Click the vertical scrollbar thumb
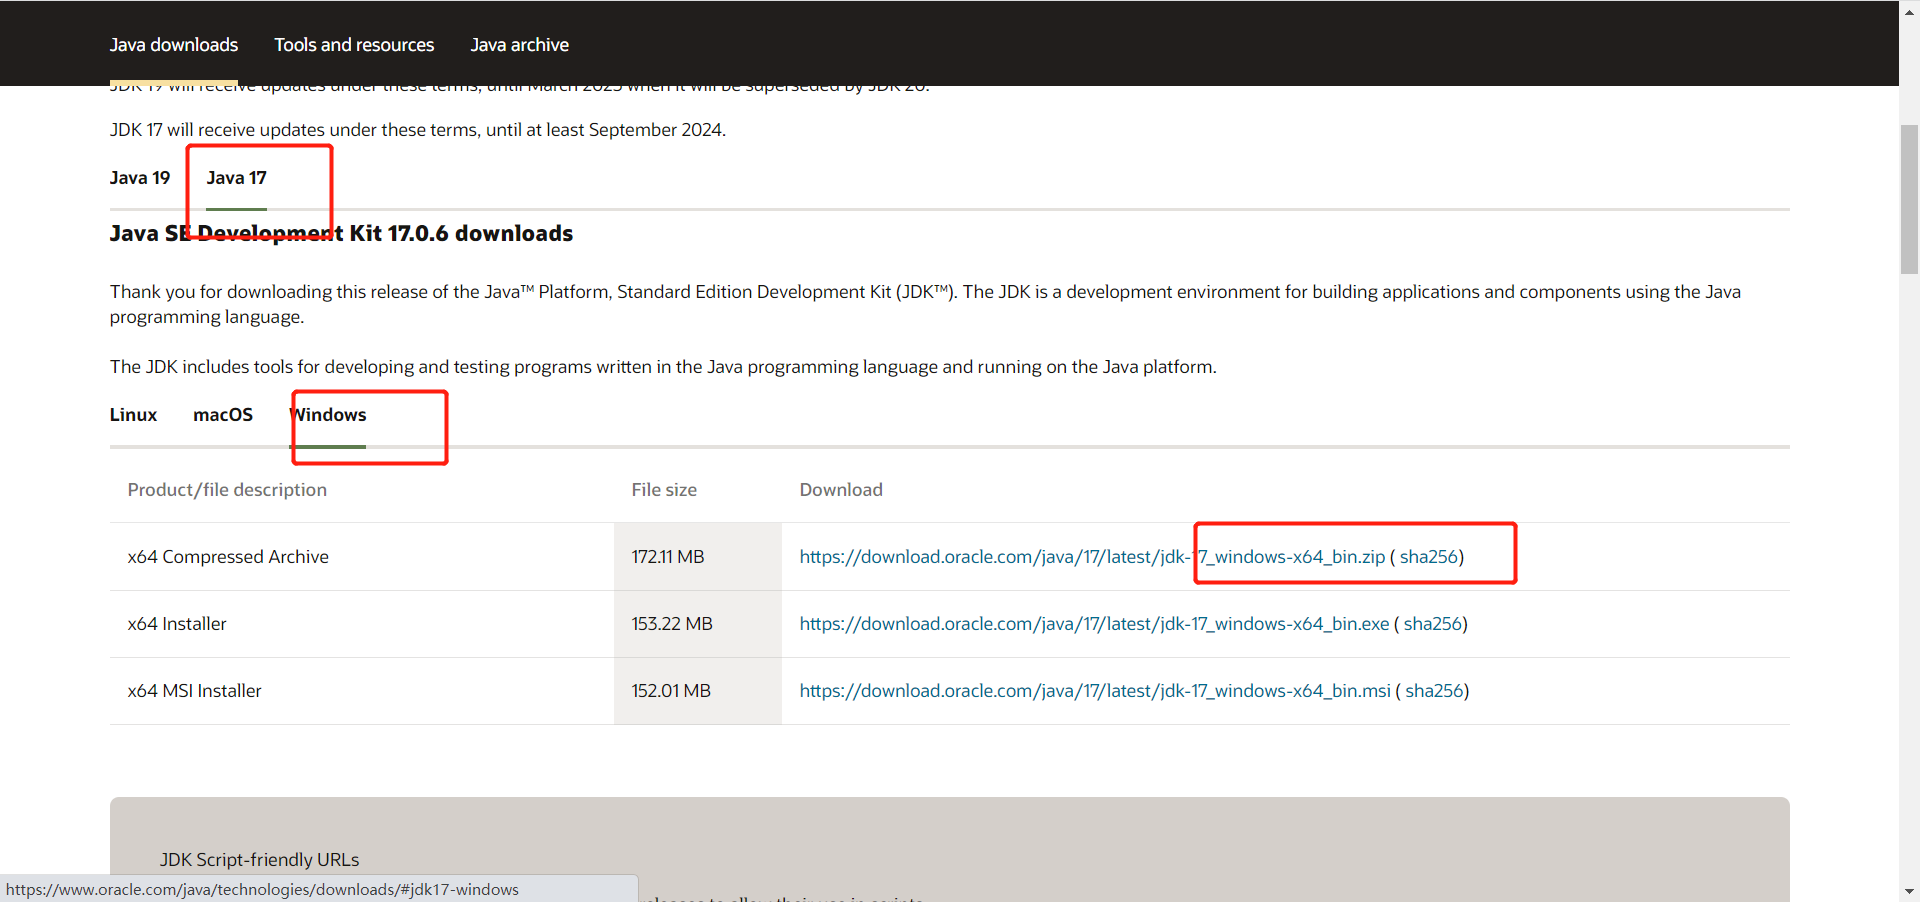 click(x=1909, y=199)
